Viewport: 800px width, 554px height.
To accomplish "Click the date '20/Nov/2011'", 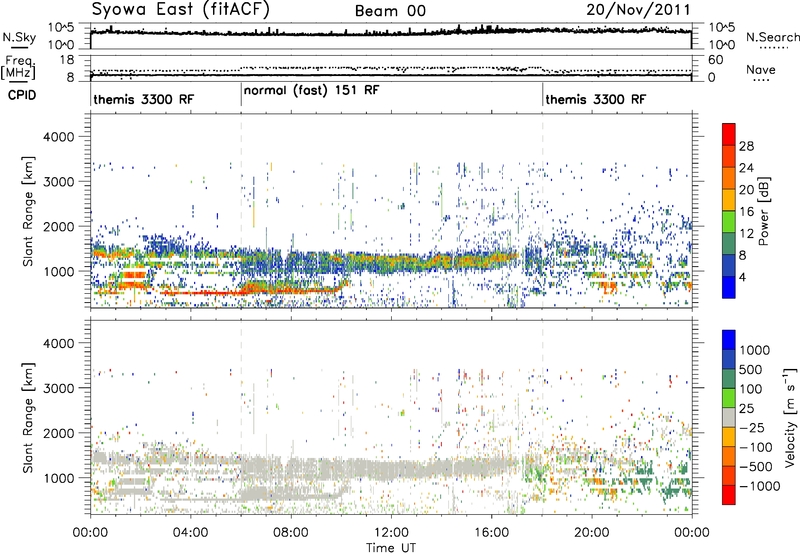I will coord(638,10).
